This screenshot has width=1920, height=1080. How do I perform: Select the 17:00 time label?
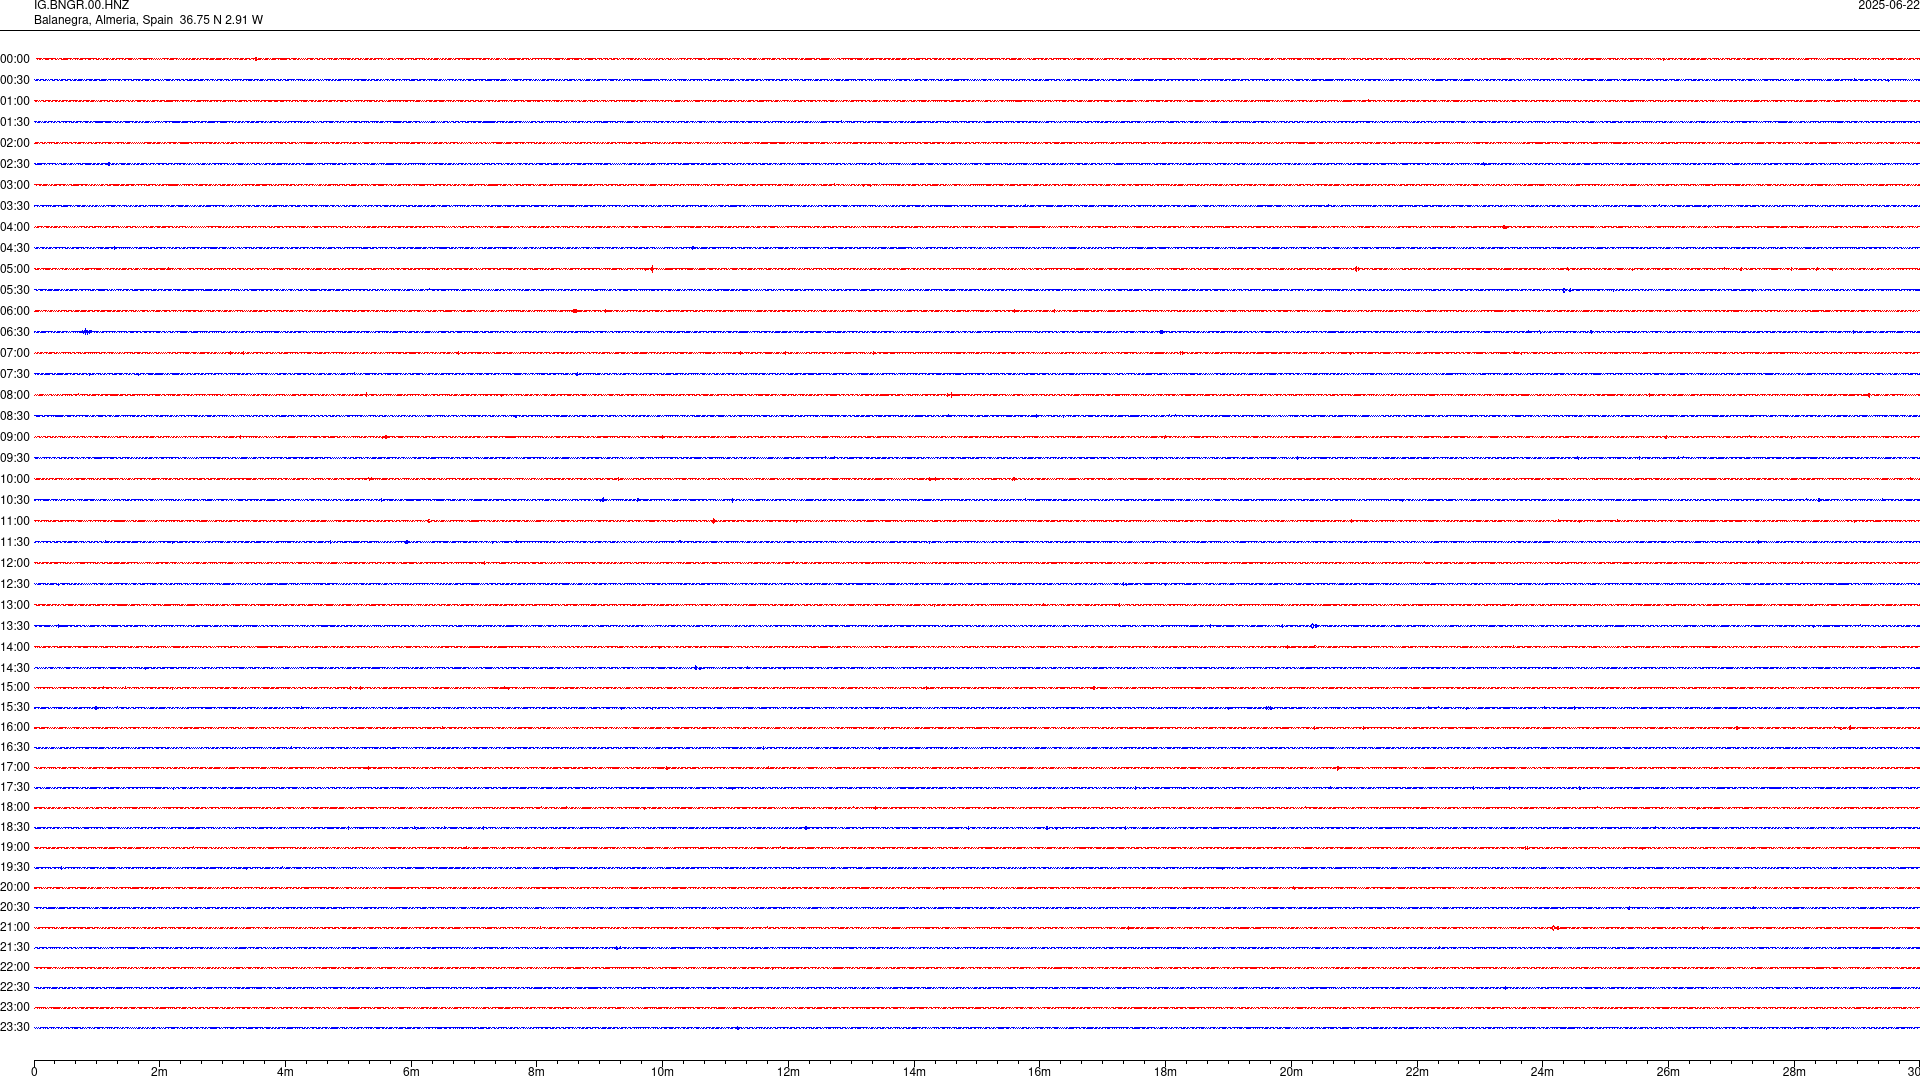[15, 767]
